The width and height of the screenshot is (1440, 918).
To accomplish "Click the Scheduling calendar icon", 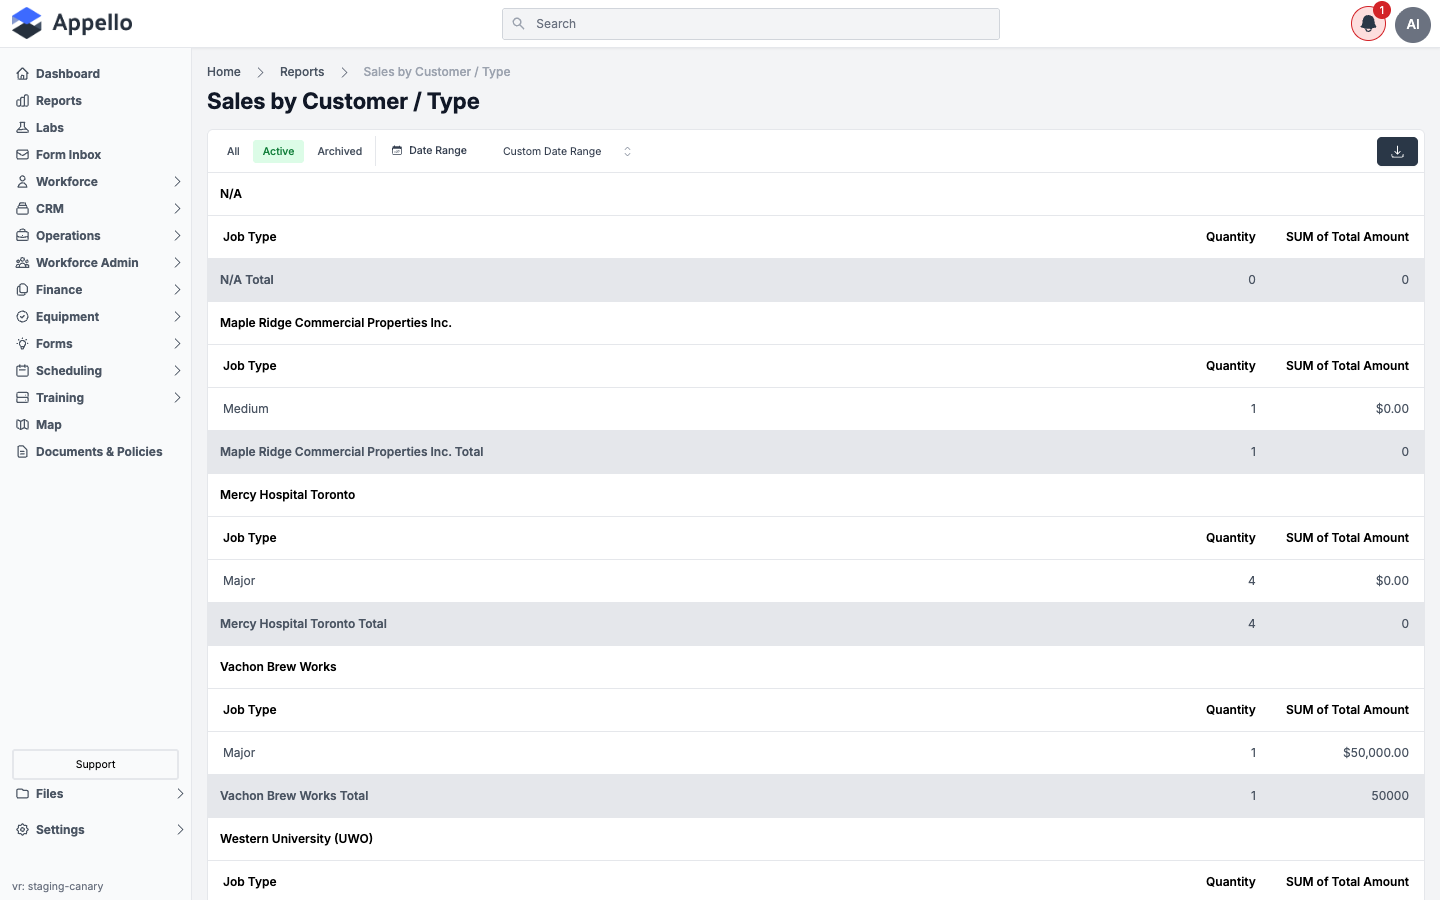I will [x=22, y=371].
